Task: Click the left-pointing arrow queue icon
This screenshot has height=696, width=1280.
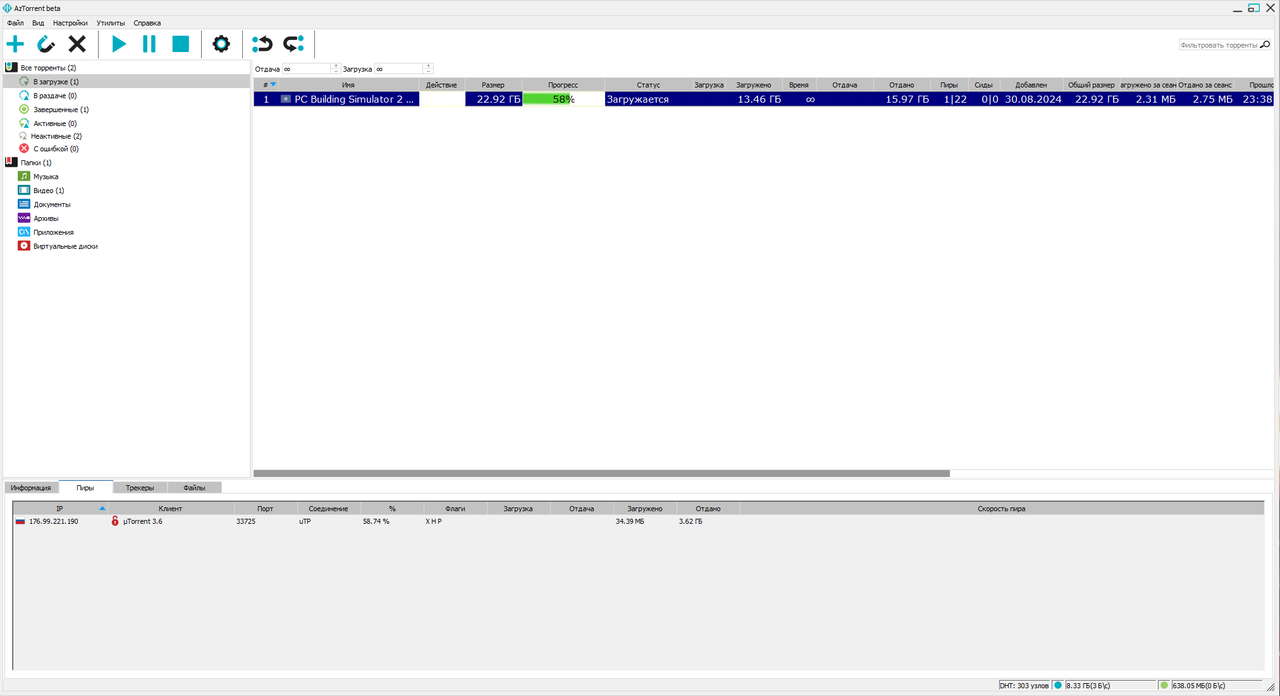Action: point(262,44)
